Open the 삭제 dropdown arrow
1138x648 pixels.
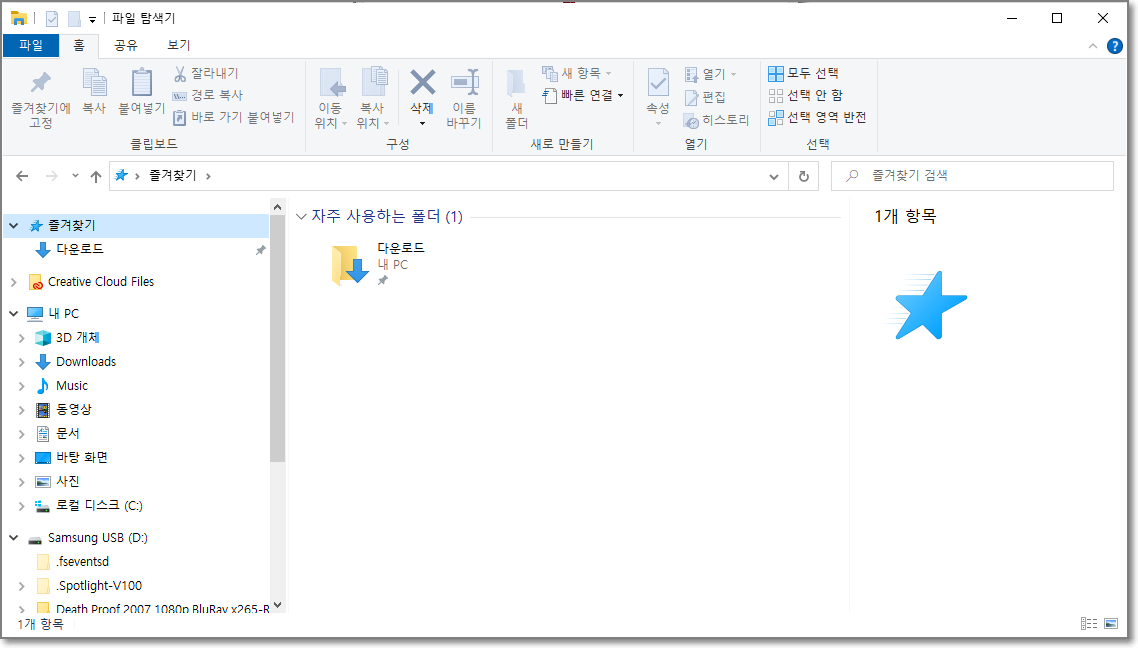coord(422,123)
